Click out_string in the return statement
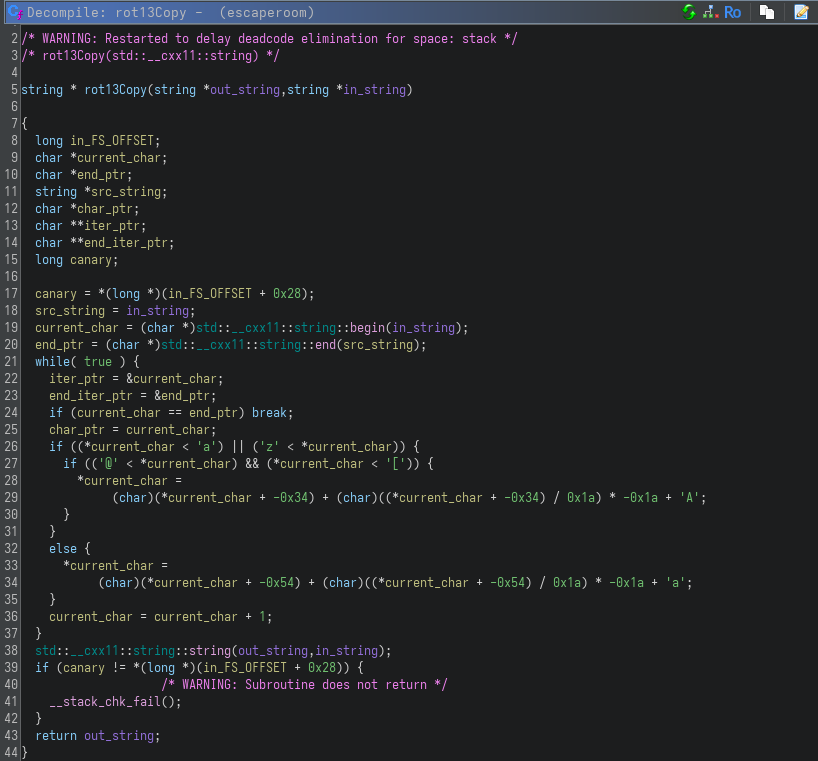Viewport: 818px width, 761px height. 119,736
